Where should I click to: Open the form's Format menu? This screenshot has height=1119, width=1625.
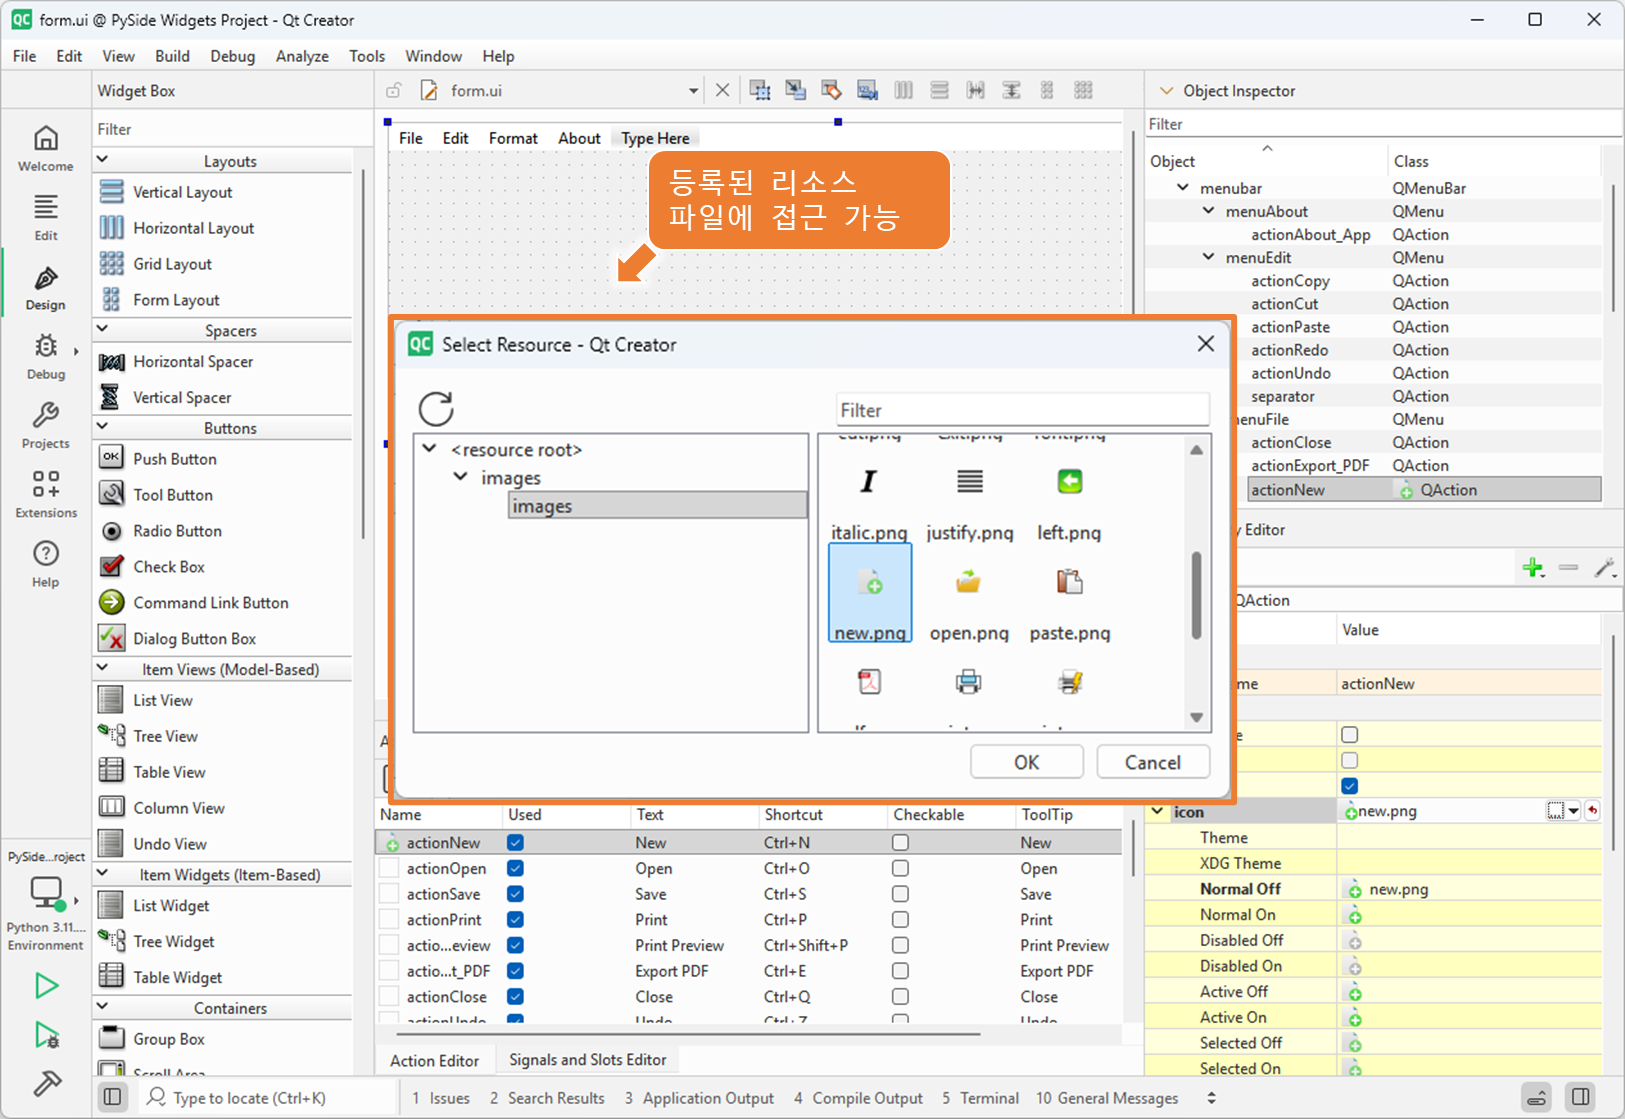(x=513, y=138)
